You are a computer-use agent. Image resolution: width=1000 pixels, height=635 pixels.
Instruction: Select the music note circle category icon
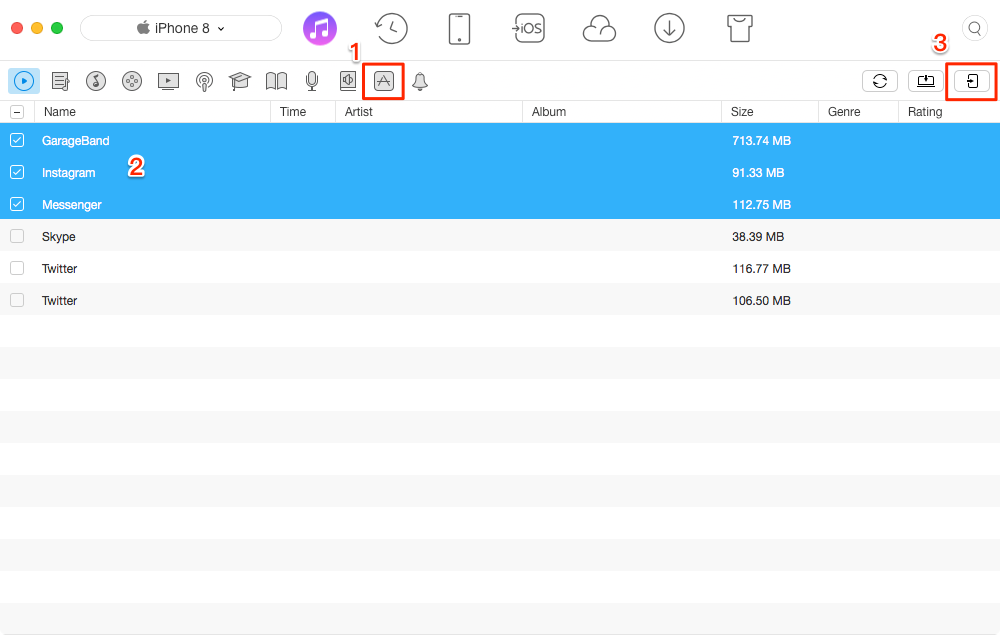click(x=96, y=81)
